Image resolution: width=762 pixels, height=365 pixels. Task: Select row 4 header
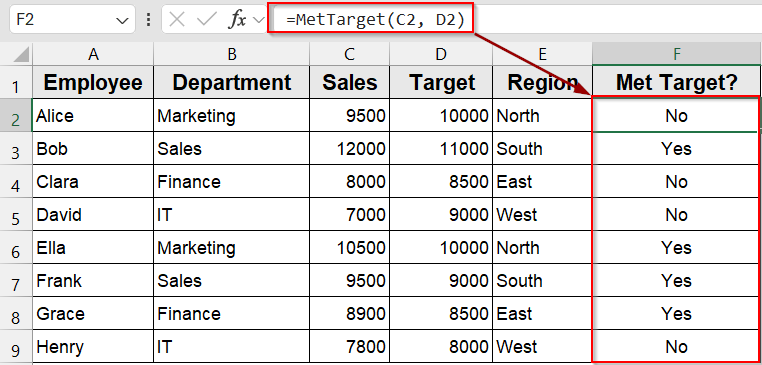[x=16, y=182]
